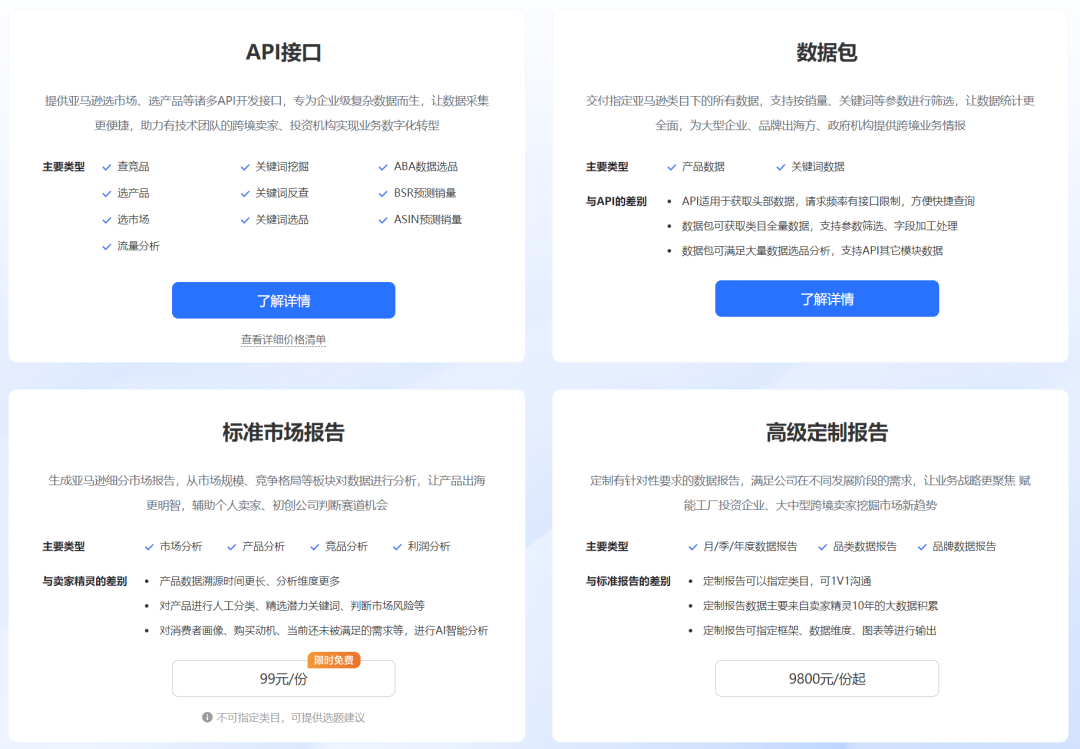Click the 99元/份 price button
The height and width of the screenshot is (749, 1080).
tap(283, 678)
